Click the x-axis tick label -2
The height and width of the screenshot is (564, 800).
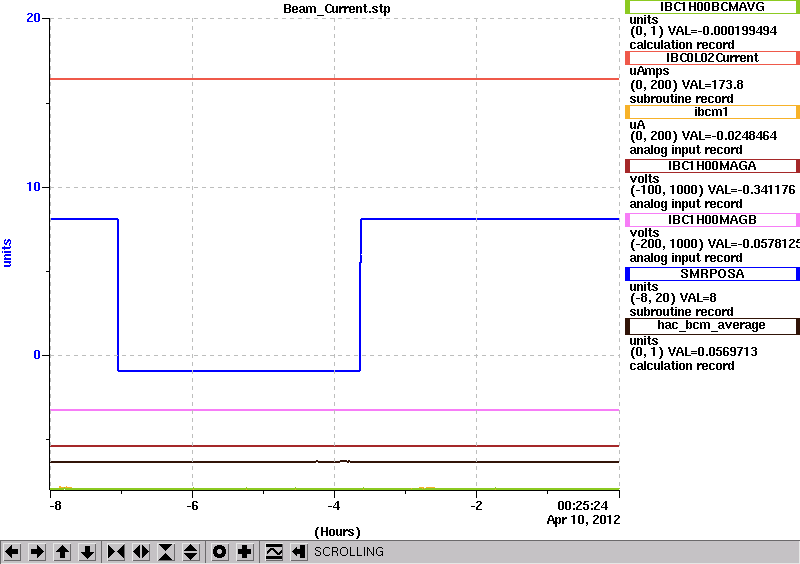(476, 506)
